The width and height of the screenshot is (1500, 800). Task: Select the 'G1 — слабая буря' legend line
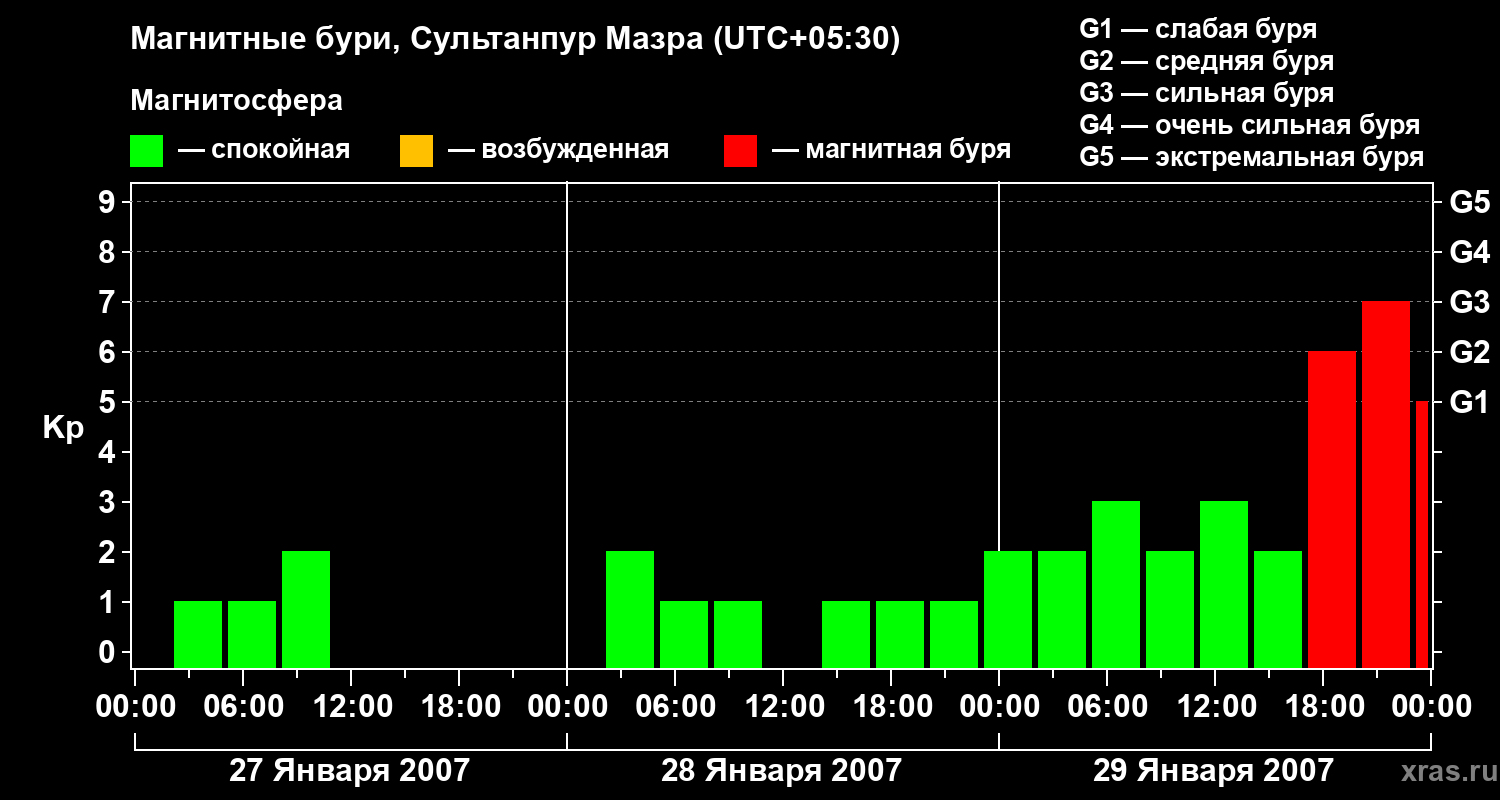click(1198, 29)
